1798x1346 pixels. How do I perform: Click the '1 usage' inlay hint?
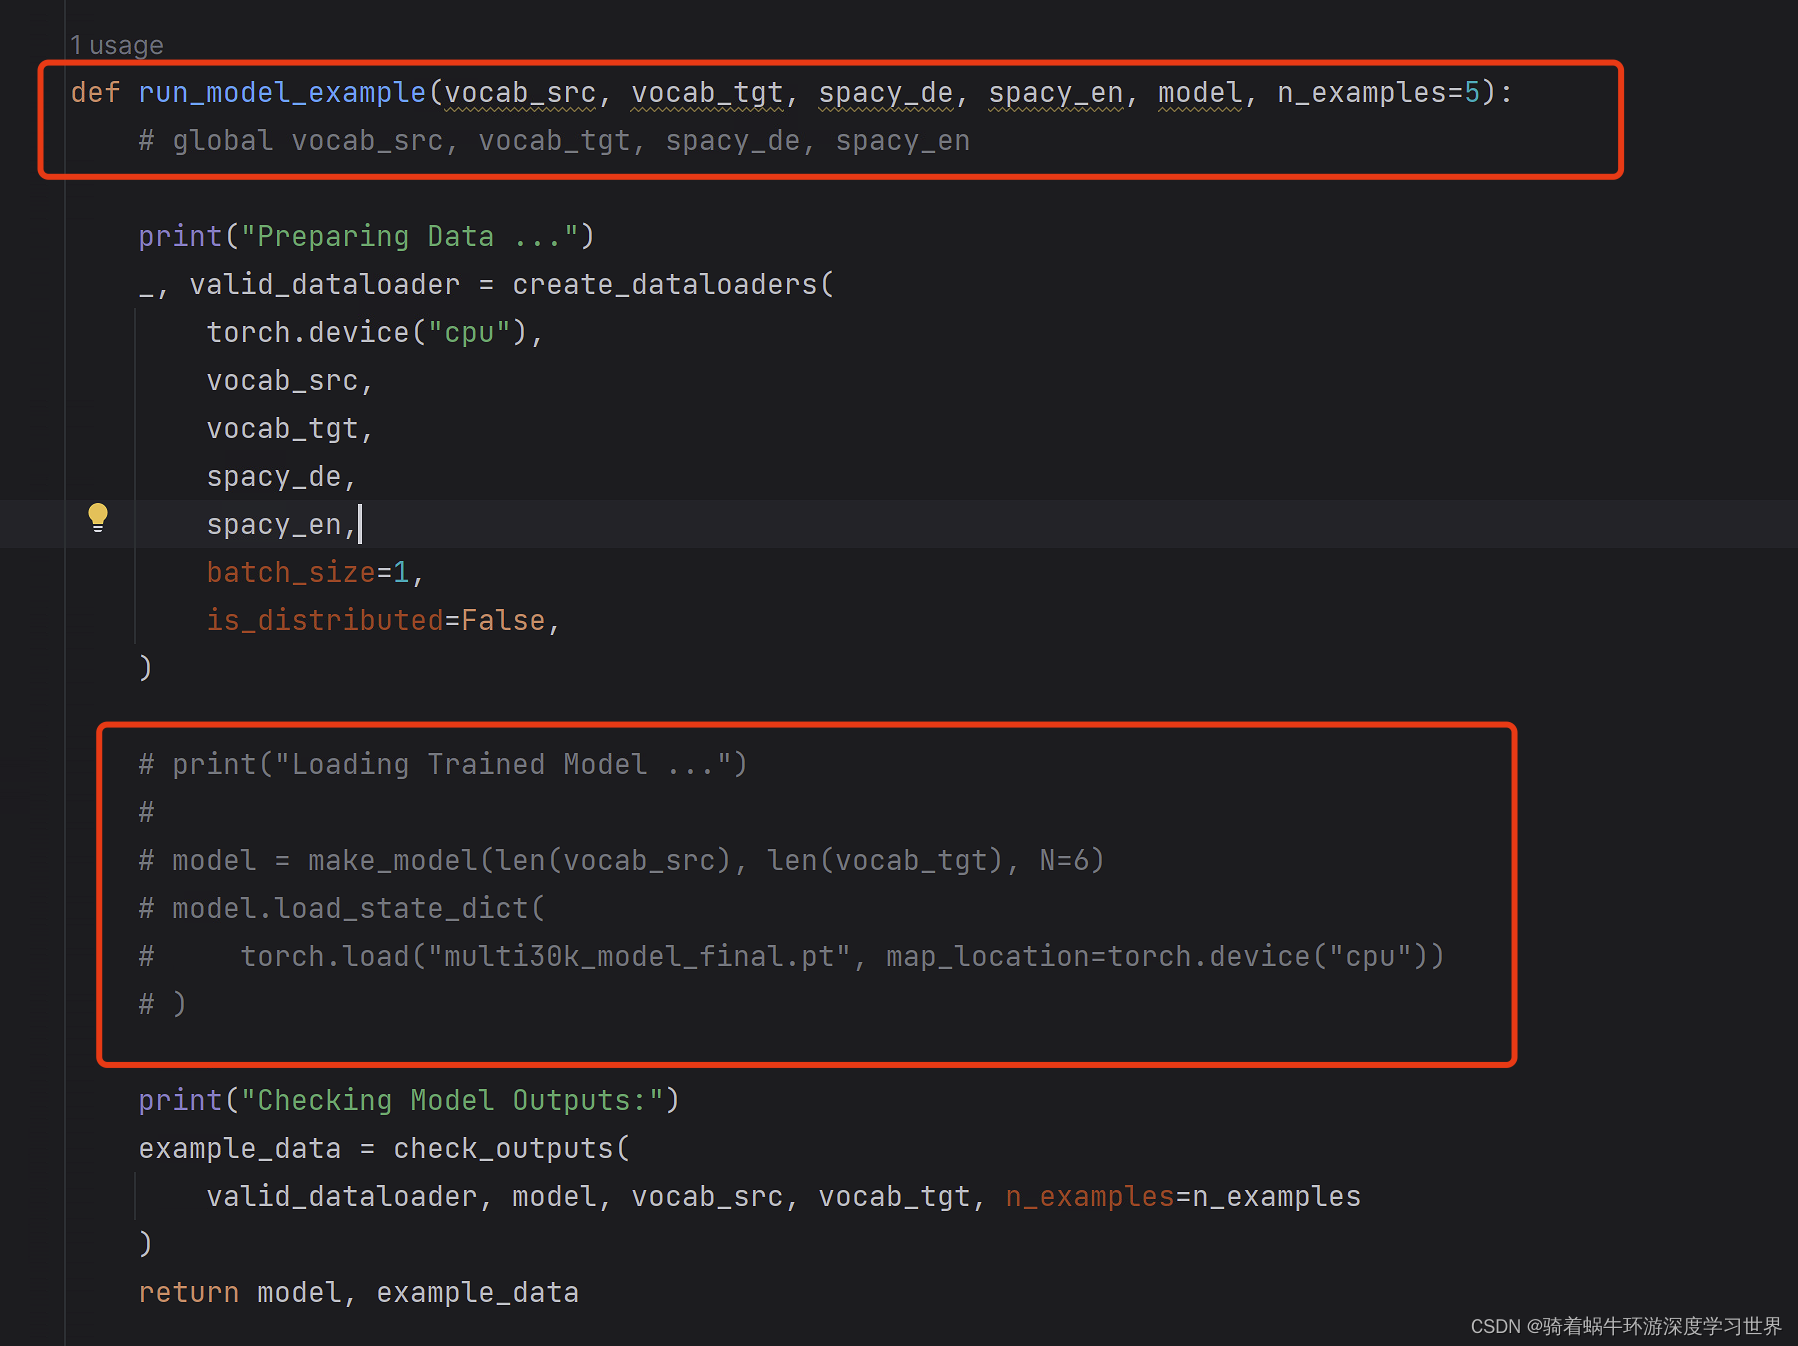coord(117,45)
